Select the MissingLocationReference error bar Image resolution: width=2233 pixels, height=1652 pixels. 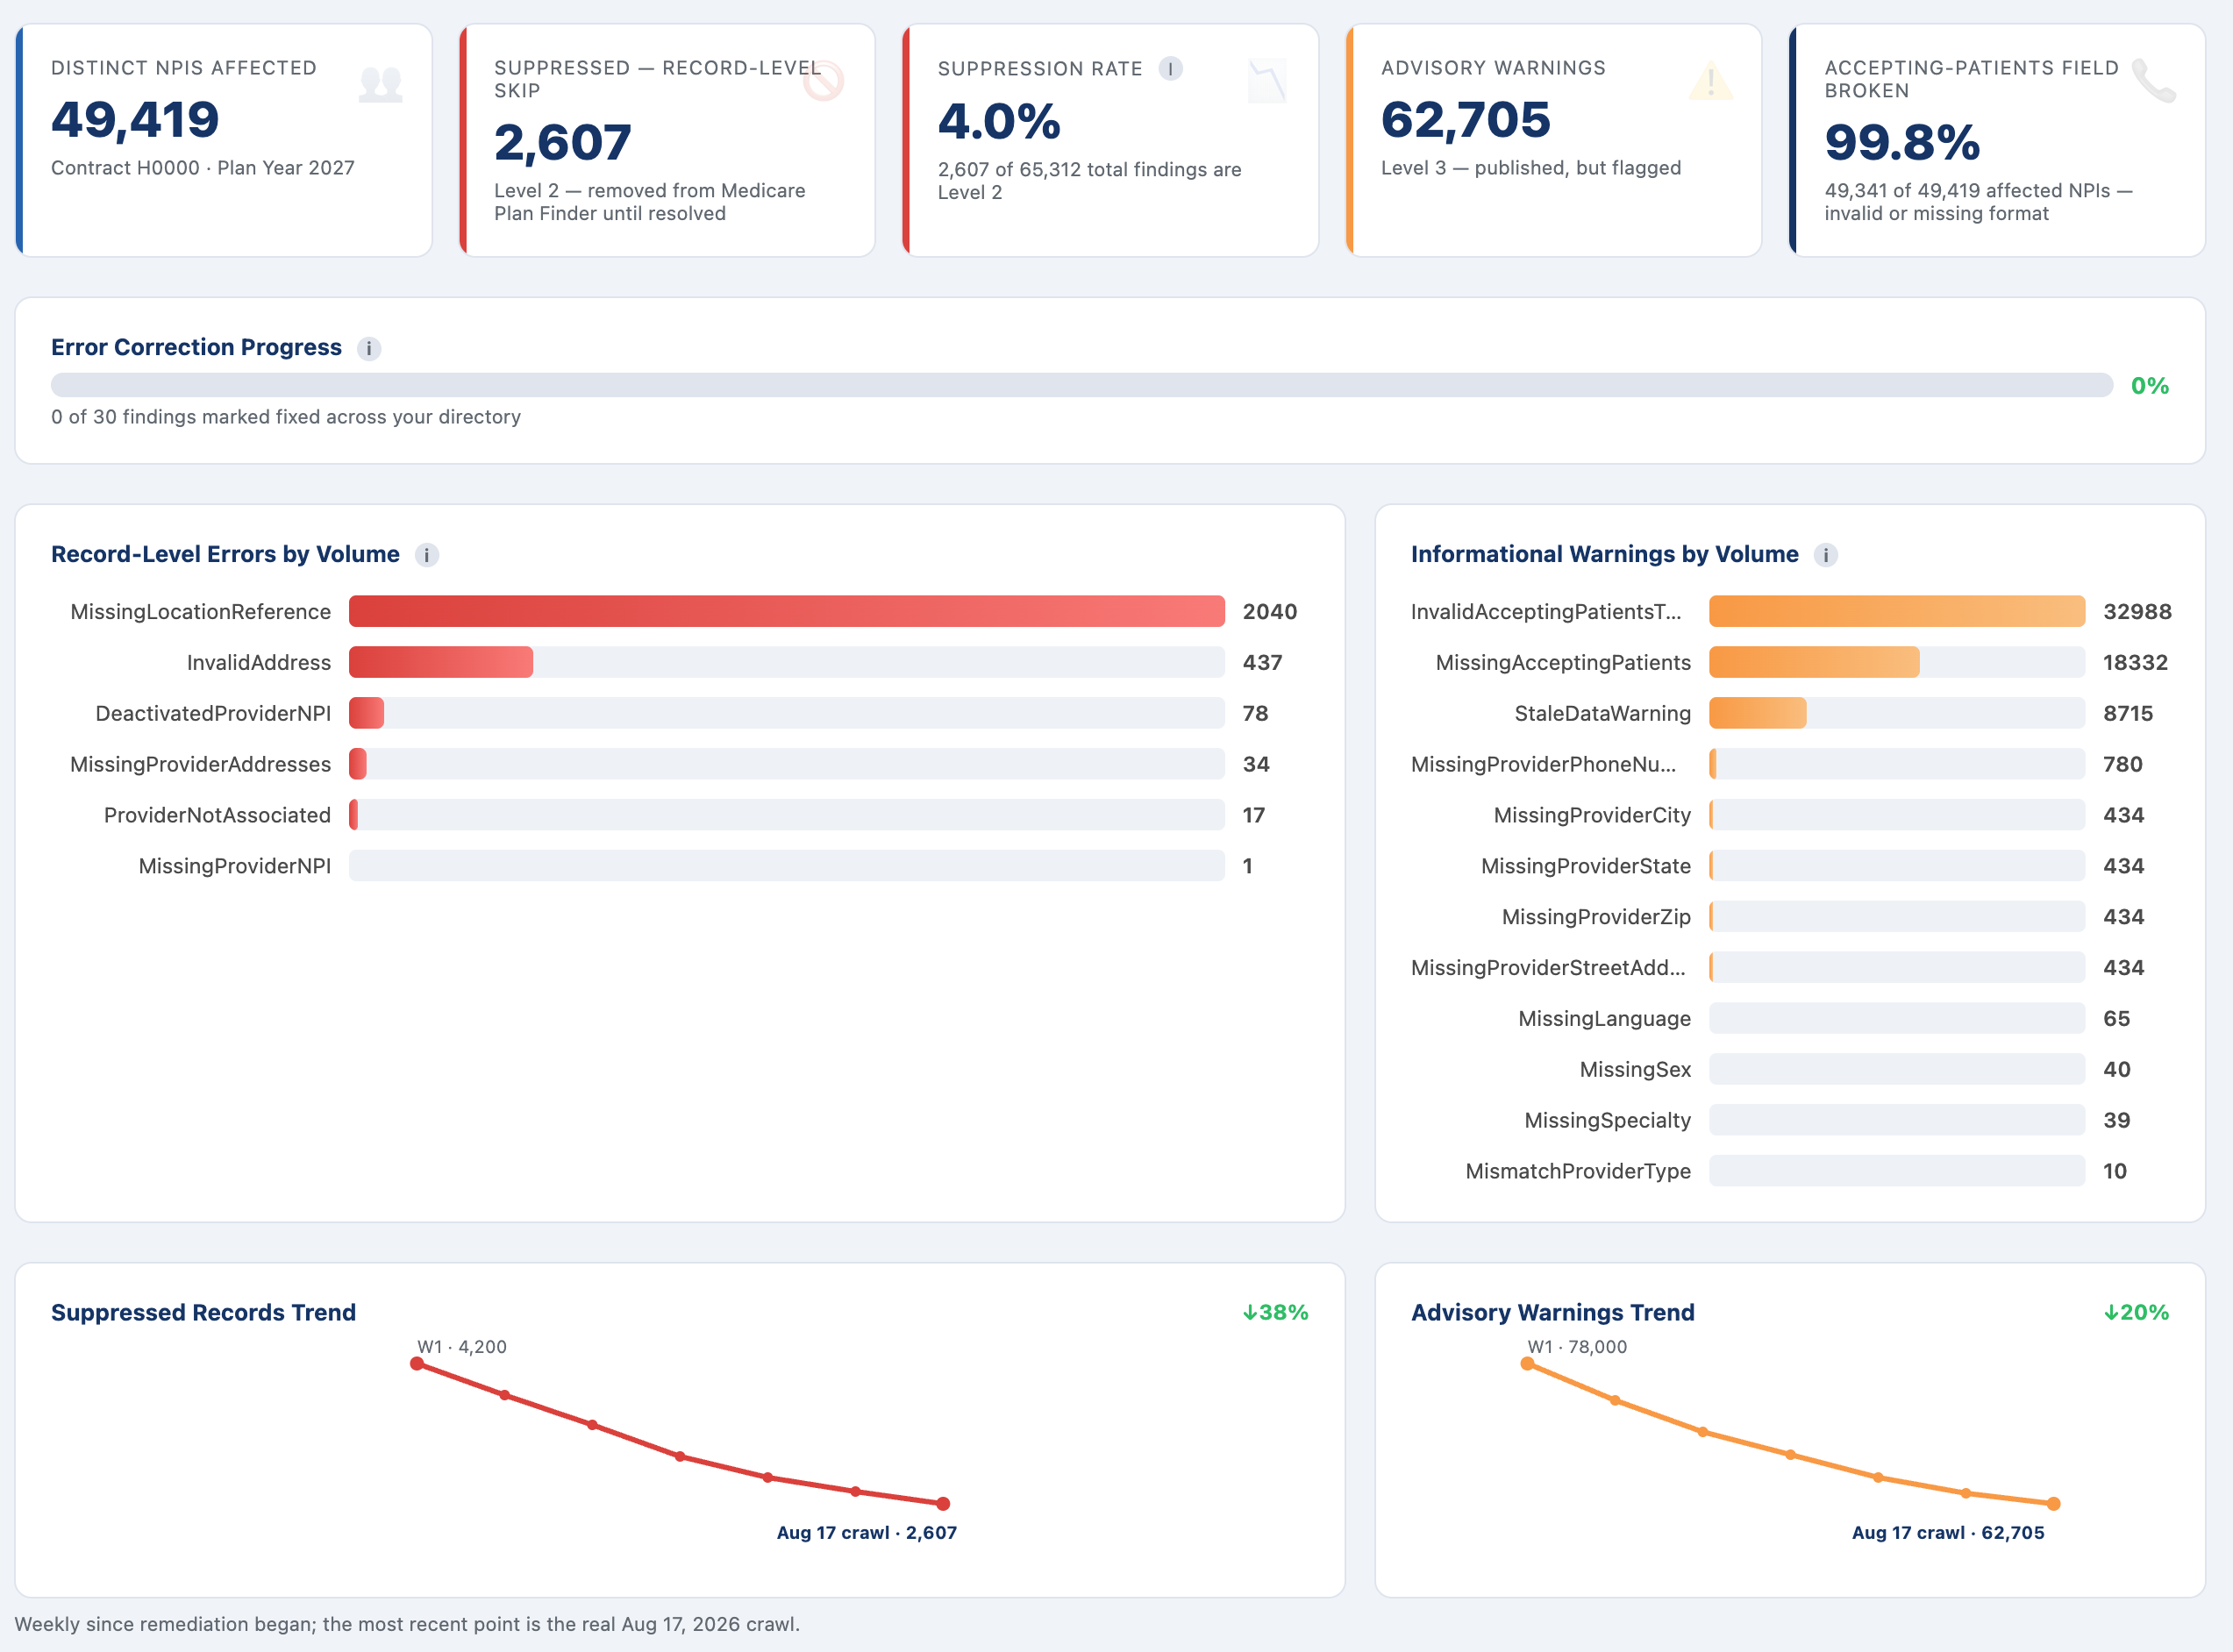tap(786, 611)
